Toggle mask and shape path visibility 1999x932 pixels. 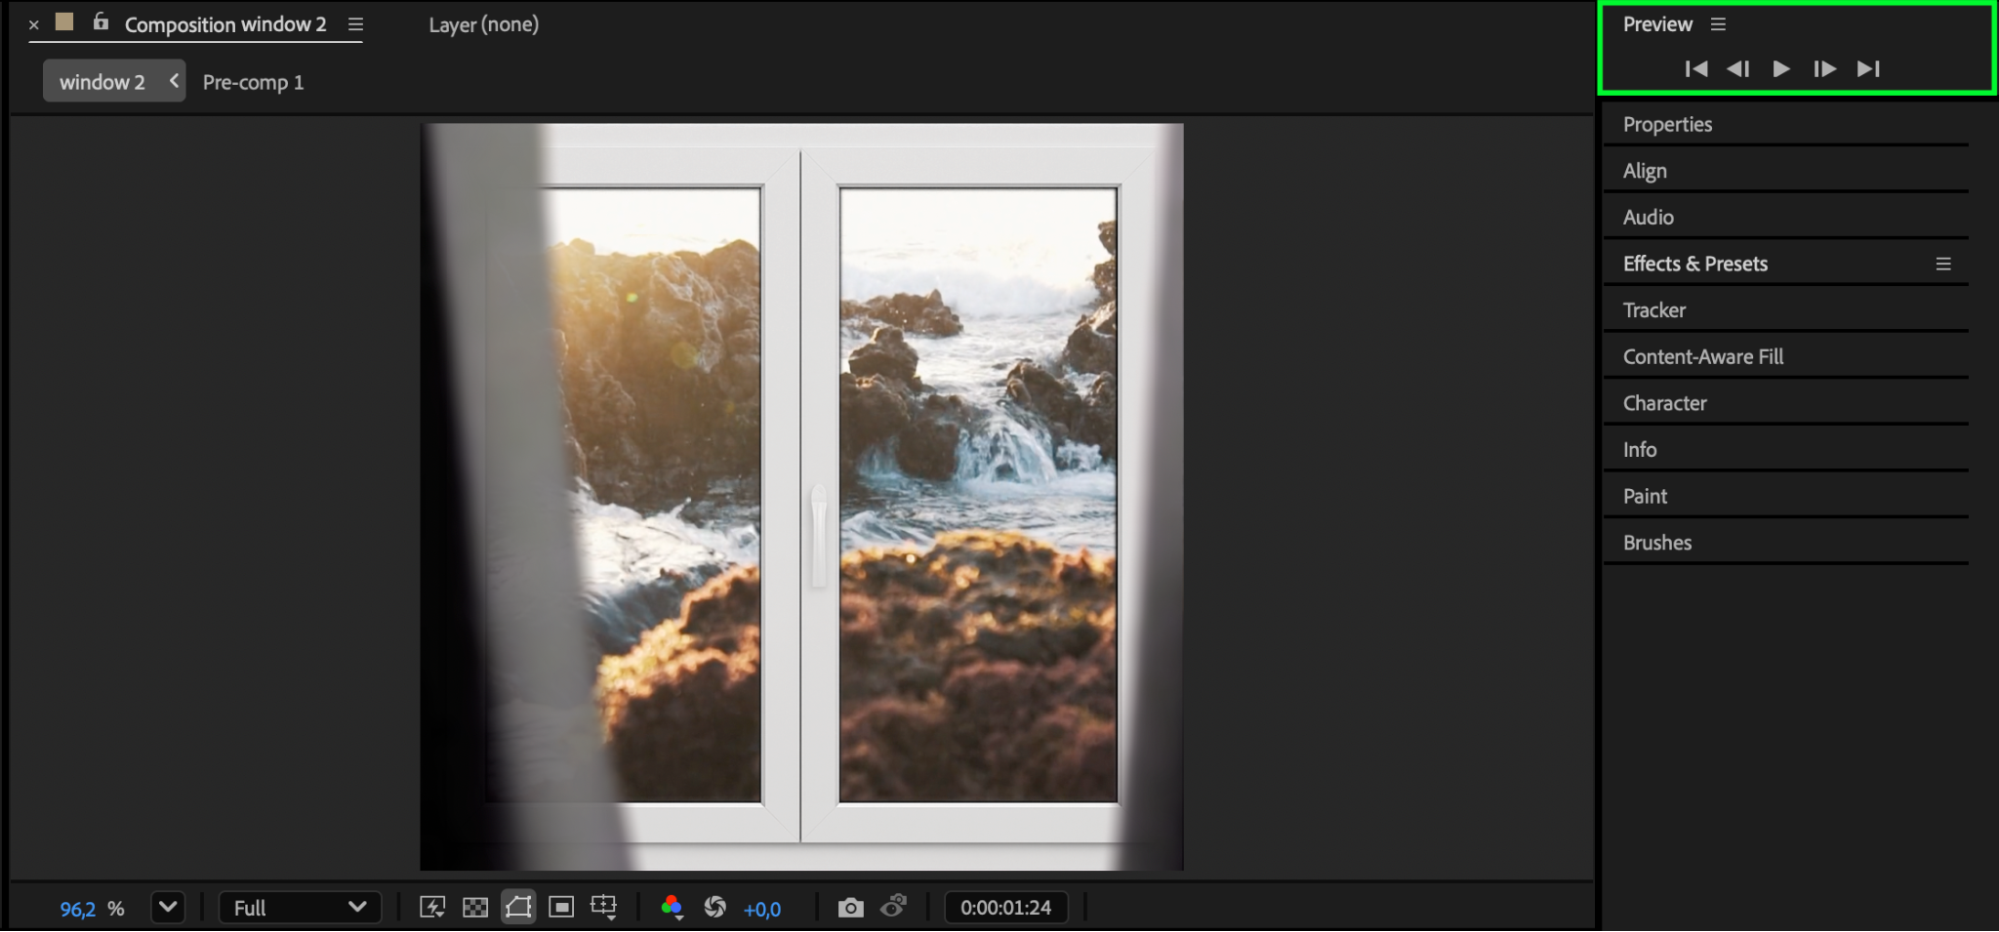pyautogui.click(x=518, y=907)
